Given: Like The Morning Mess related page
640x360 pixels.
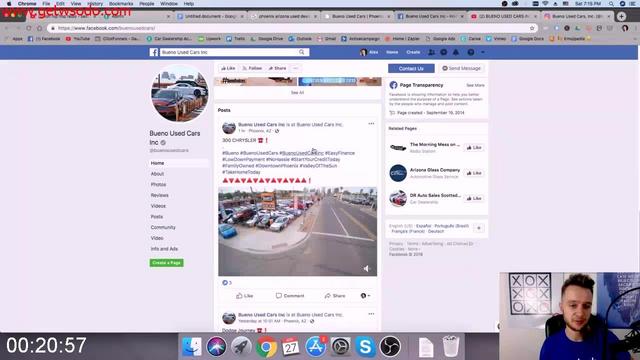Looking at the screenshot, I should click(x=474, y=147).
